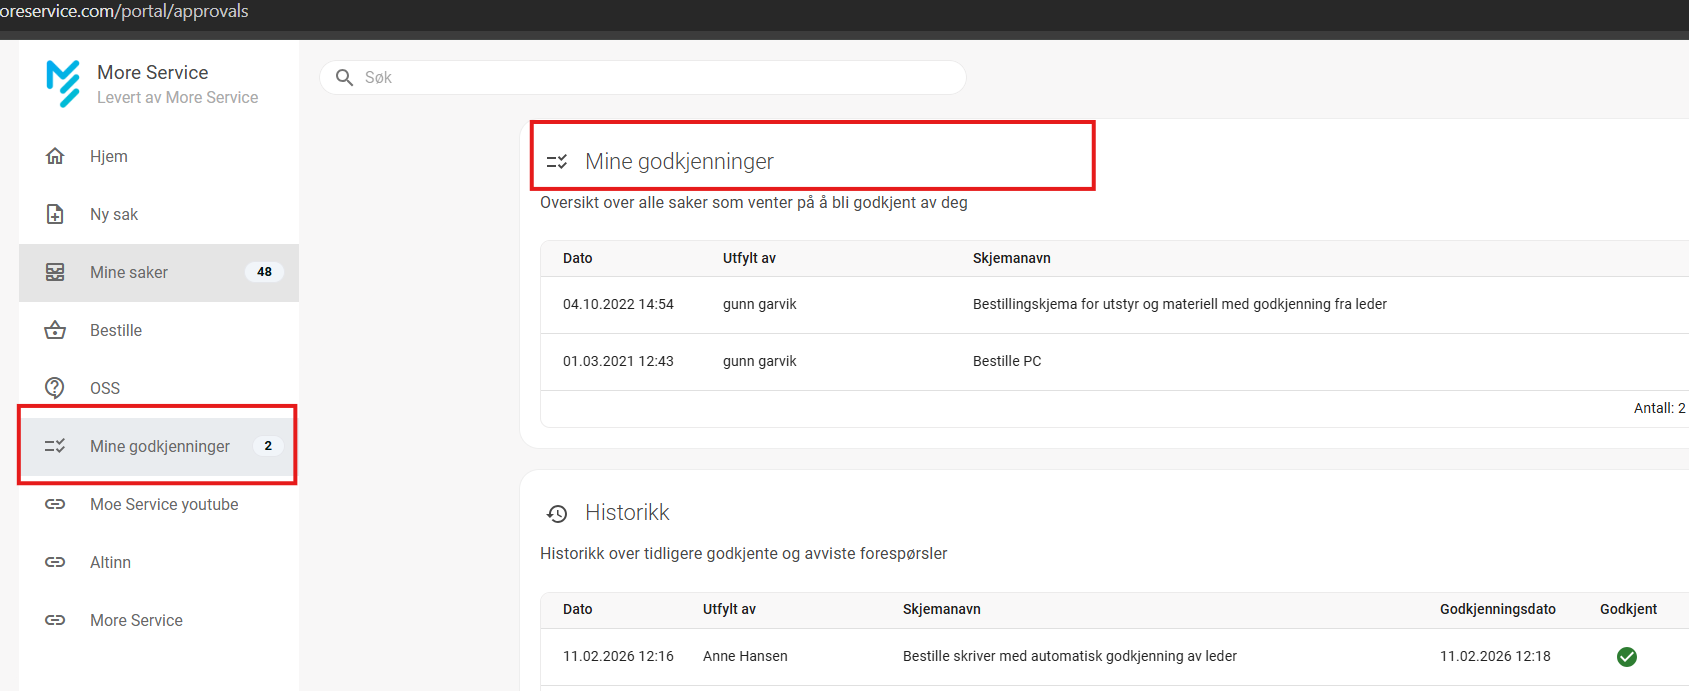The height and width of the screenshot is (691, 1689).
Task: Open Mine godkjenninger in the sidebar
Action: tap(160, 446)
